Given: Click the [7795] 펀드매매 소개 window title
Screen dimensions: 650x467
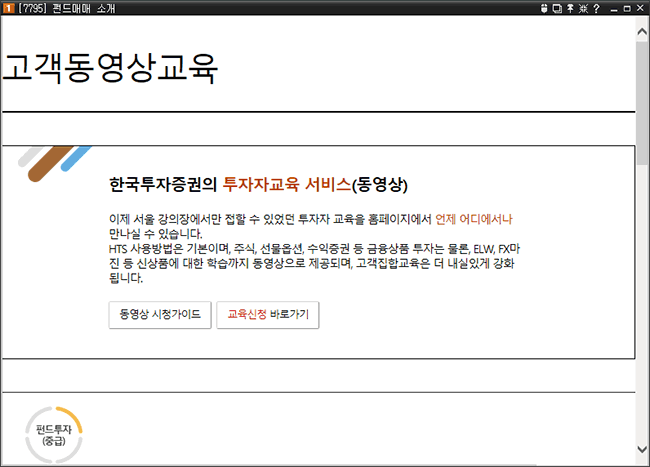Looking at the screenshot, I should [67, 8].
